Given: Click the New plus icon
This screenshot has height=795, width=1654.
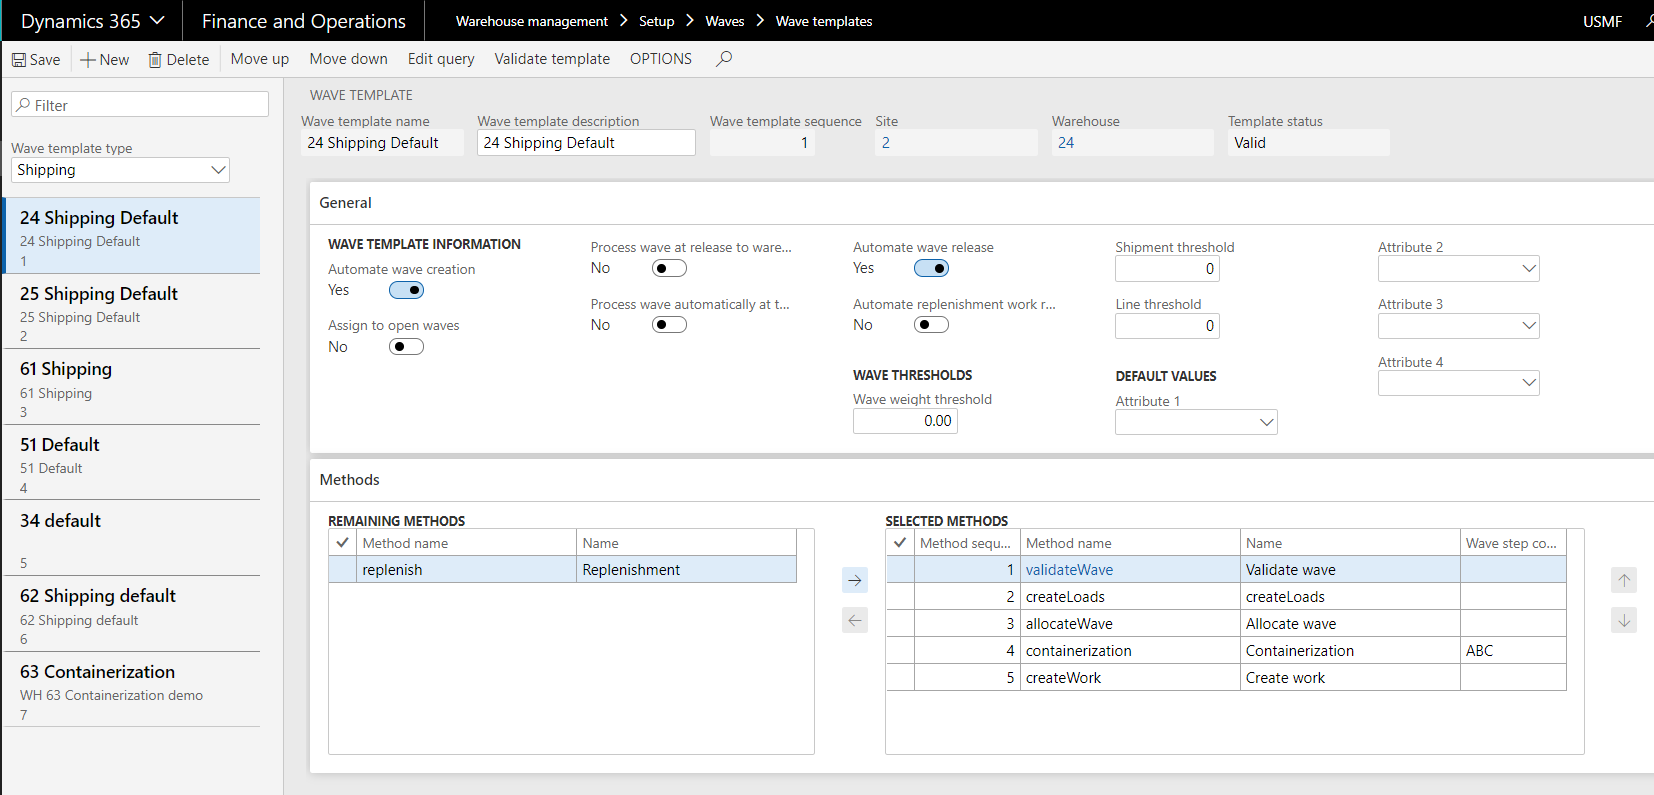Looking at the screenshot, I should tap(88, 60).
